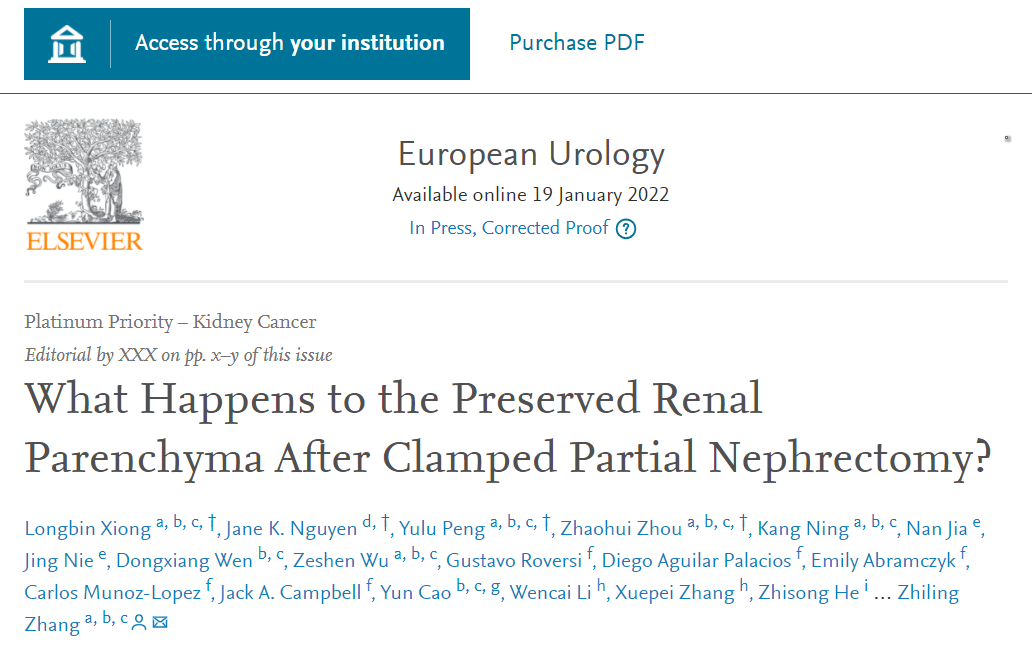Select author Longbin Xiong

pos(88,529)
